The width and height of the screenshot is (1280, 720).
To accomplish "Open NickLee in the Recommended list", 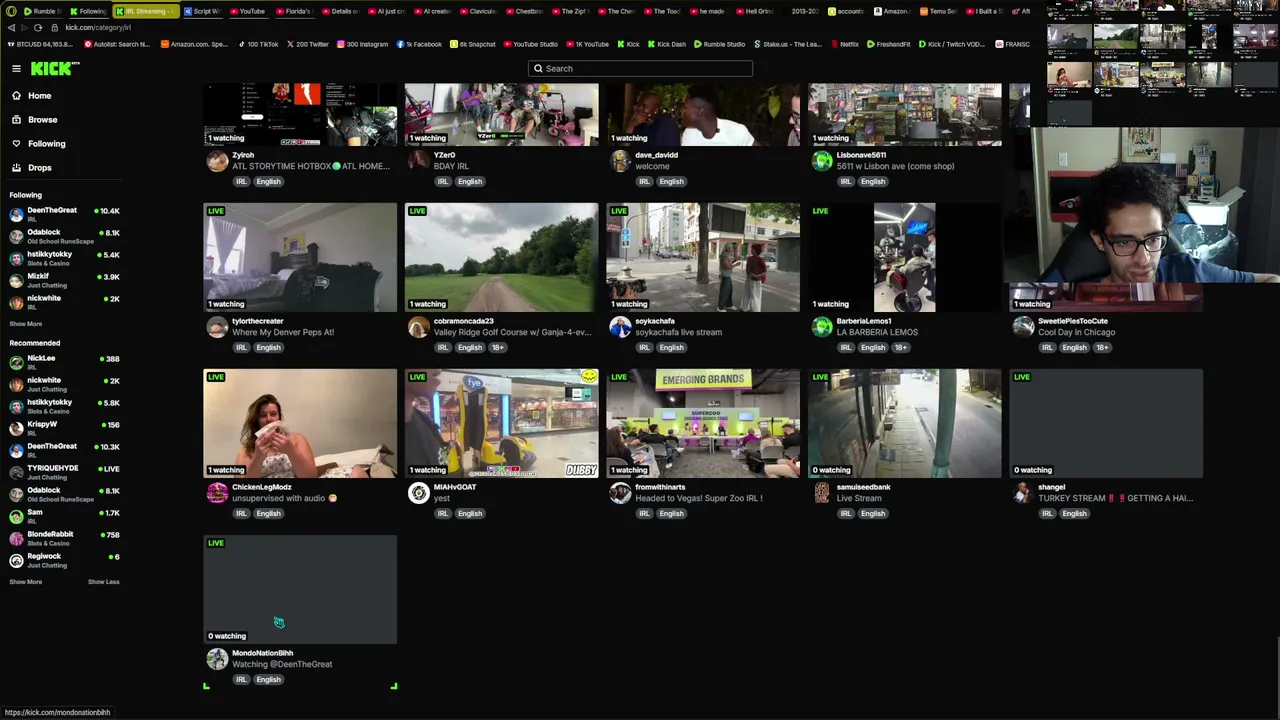I will [x=64, y=362].
